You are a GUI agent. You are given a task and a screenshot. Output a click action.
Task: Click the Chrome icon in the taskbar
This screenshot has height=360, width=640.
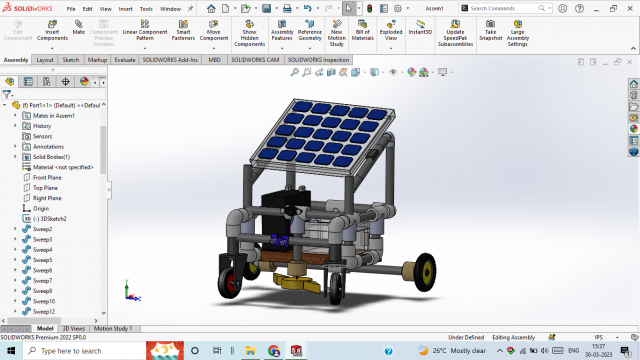(x=274, y=351)
